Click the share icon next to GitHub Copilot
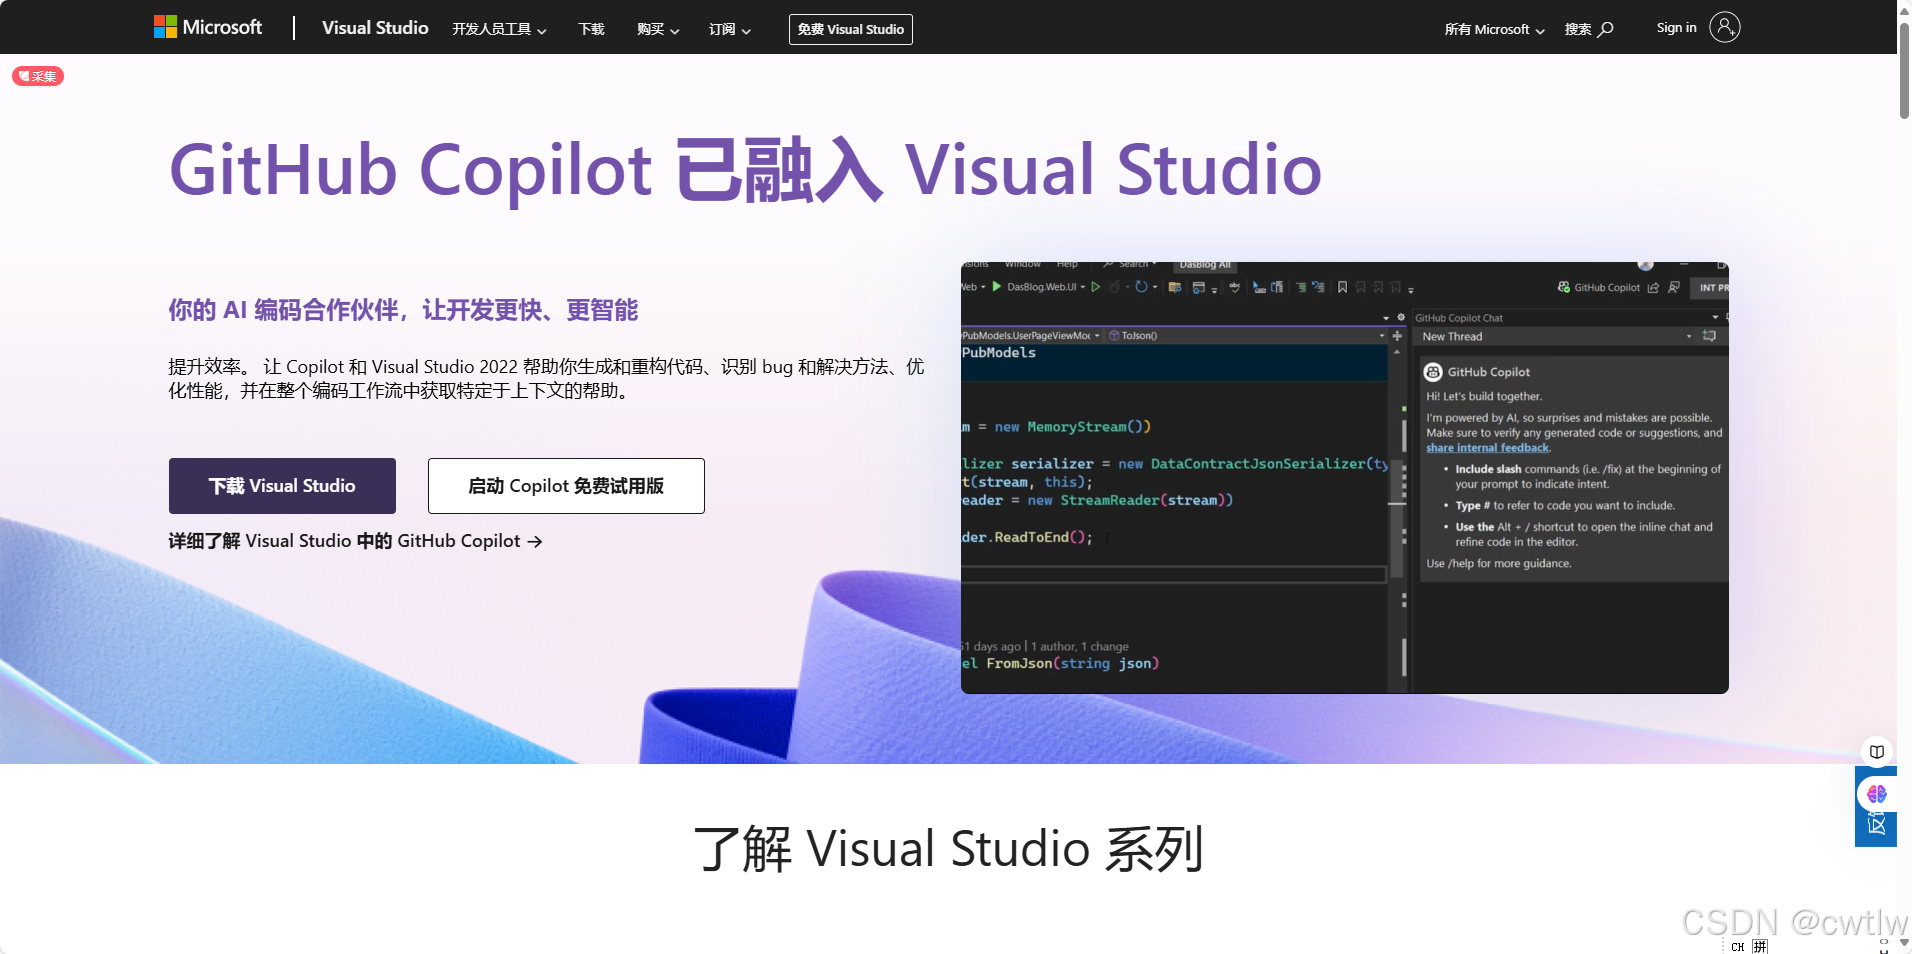1912x954 pixels. pyautogui.click(x=1653, y=287)
